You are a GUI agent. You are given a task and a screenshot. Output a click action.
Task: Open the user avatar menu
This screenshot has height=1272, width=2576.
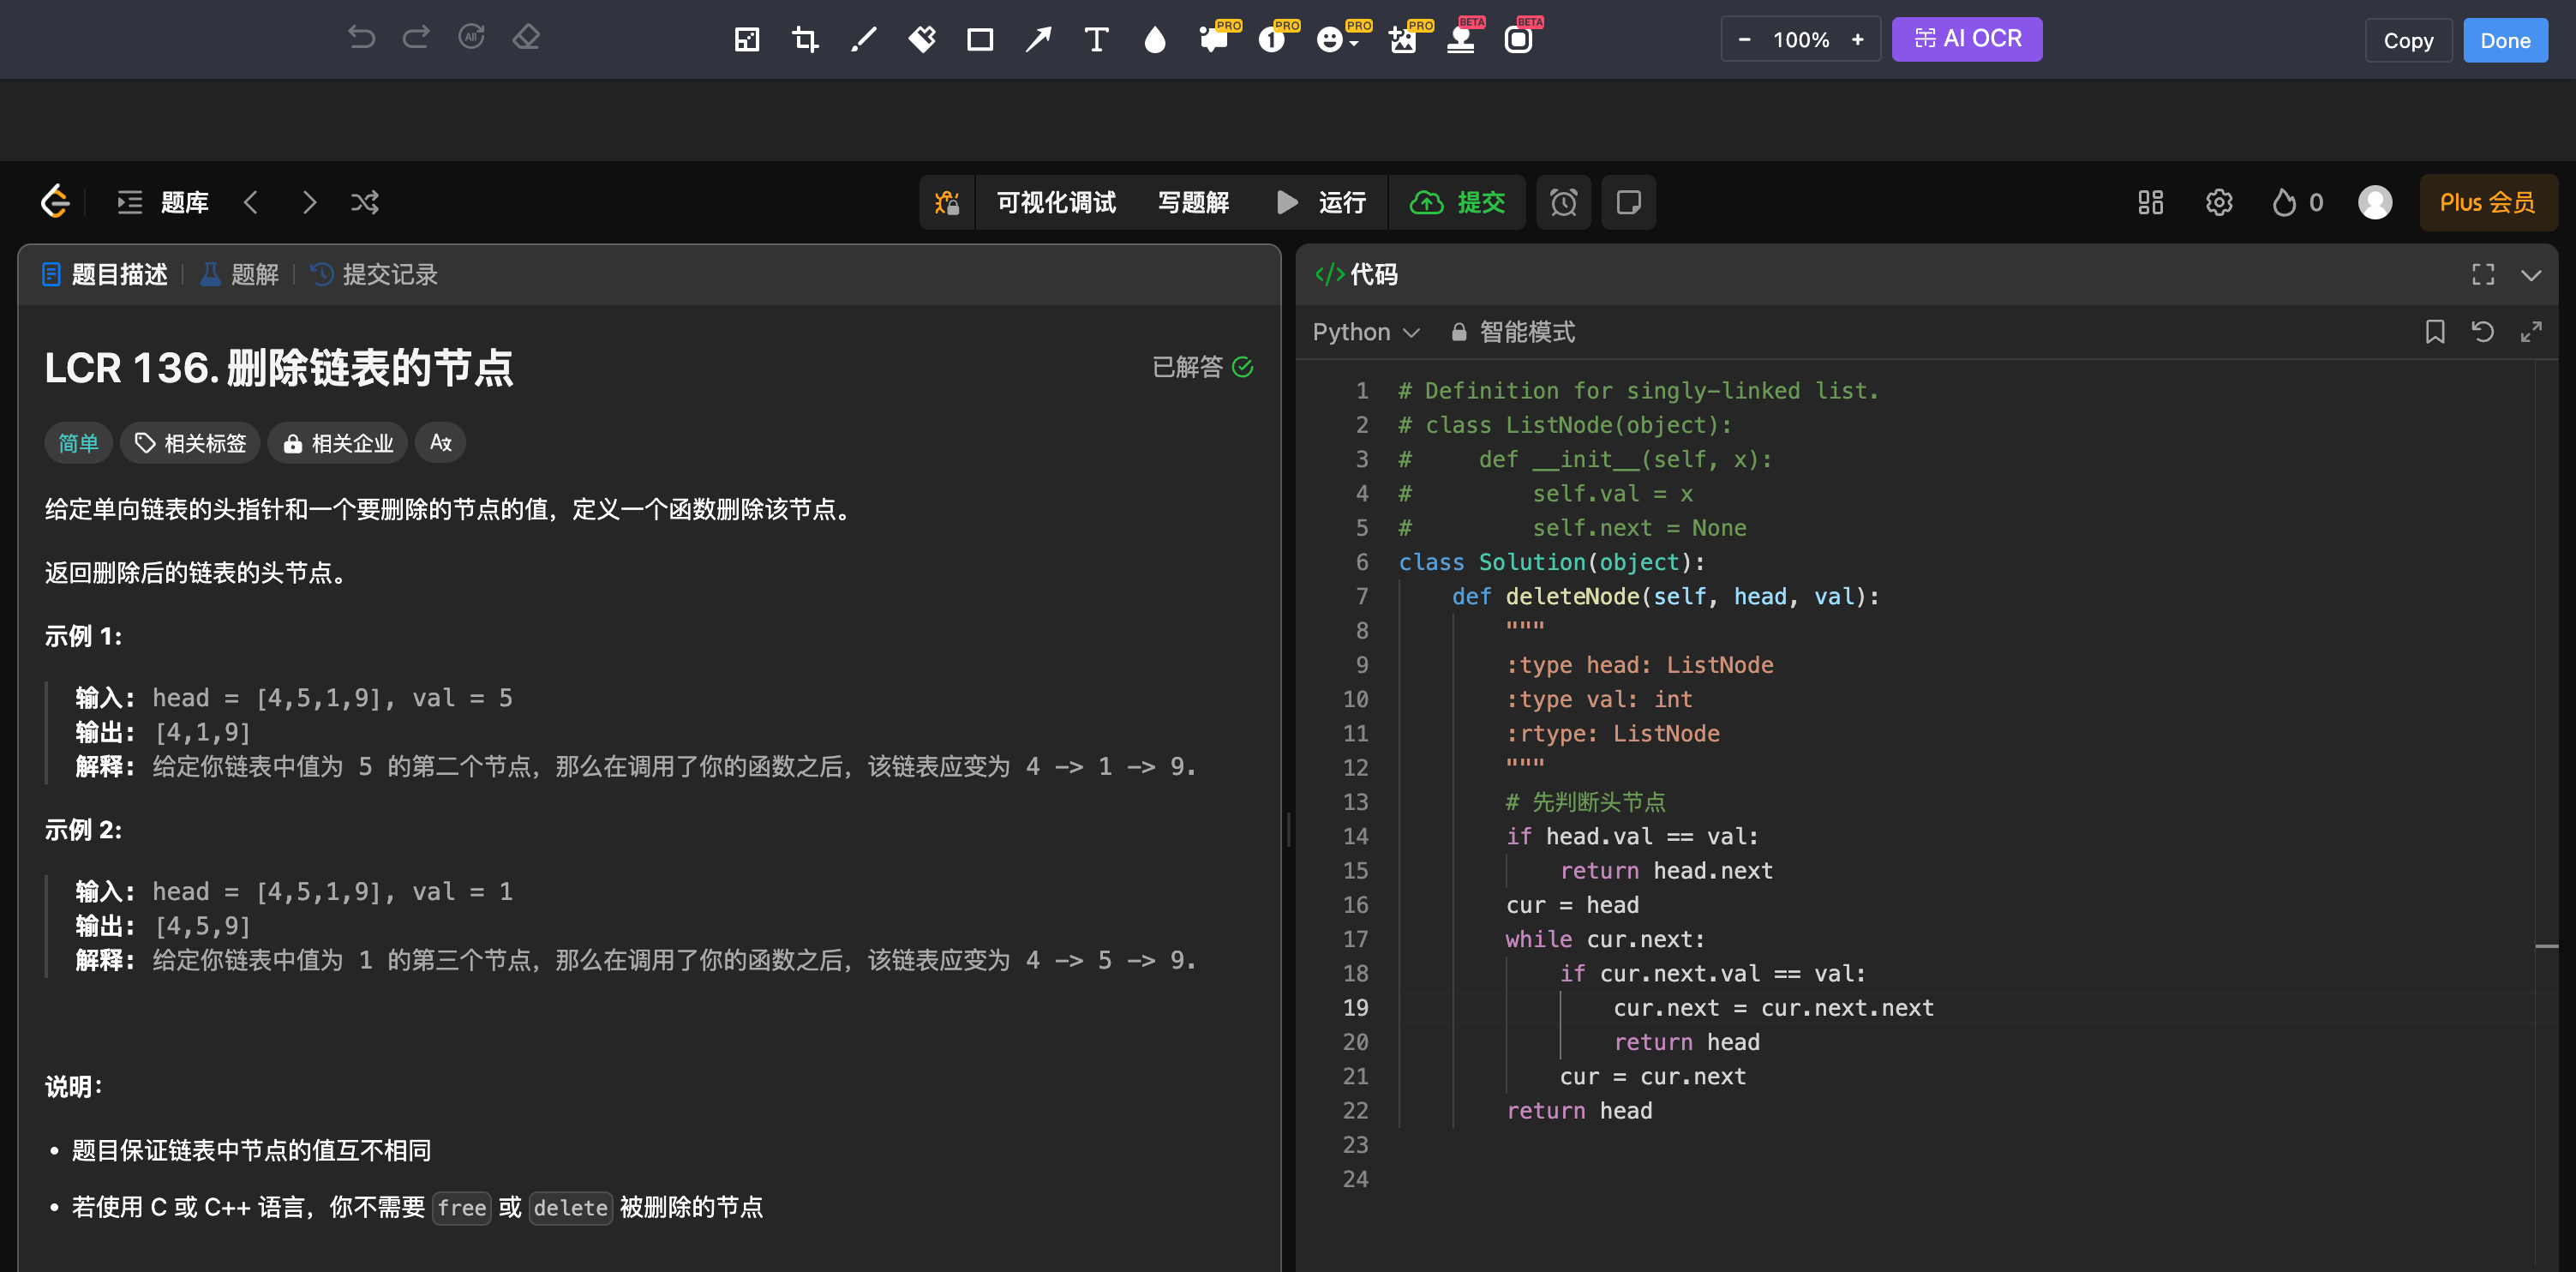coord(2375,202)
